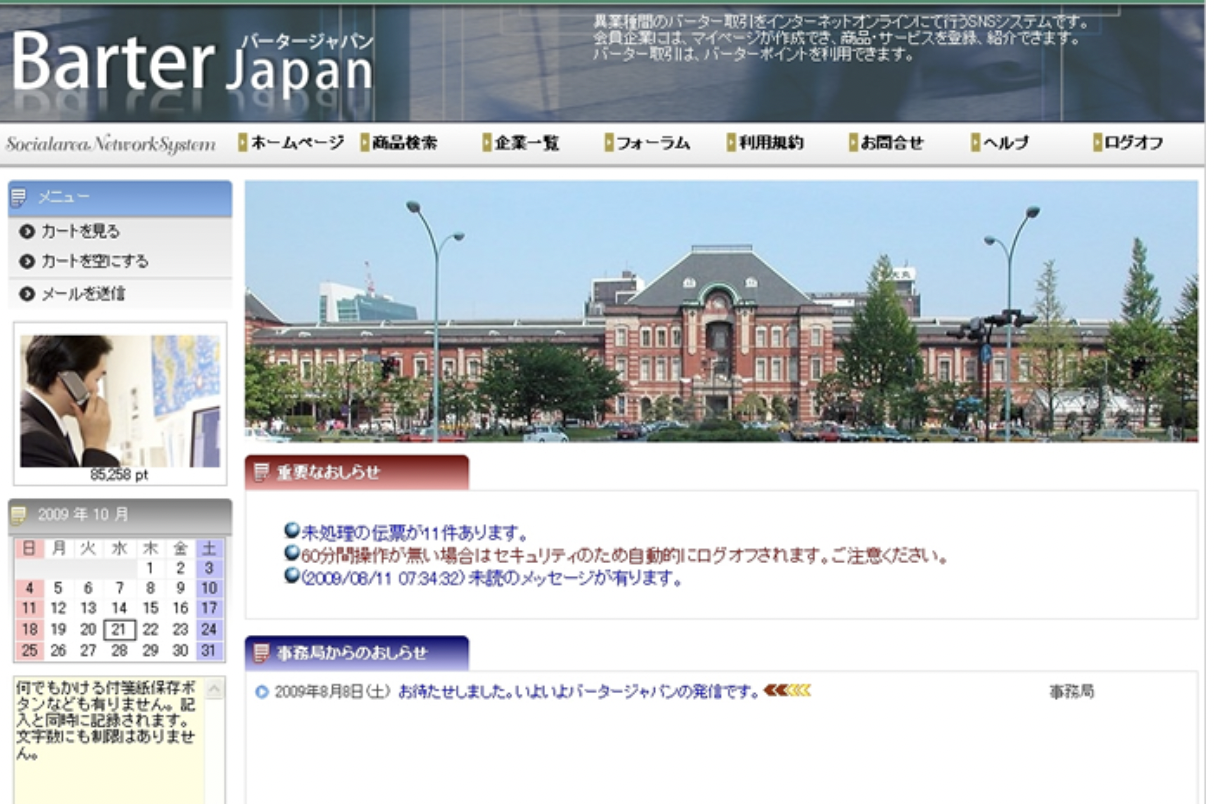
Task: Click the sticky note scrollbar up arrow
Action: 215,690
